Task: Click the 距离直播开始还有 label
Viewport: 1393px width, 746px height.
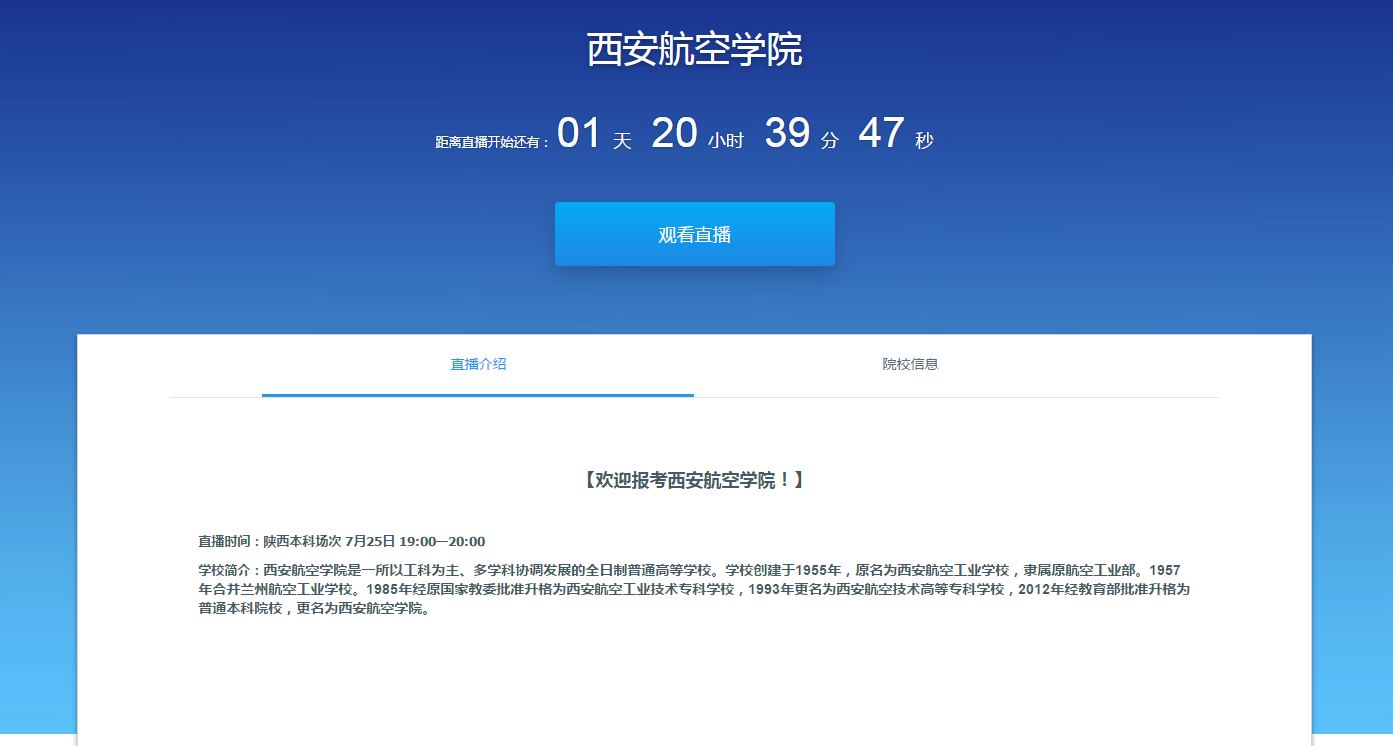Action: click(x=493, y=142)
